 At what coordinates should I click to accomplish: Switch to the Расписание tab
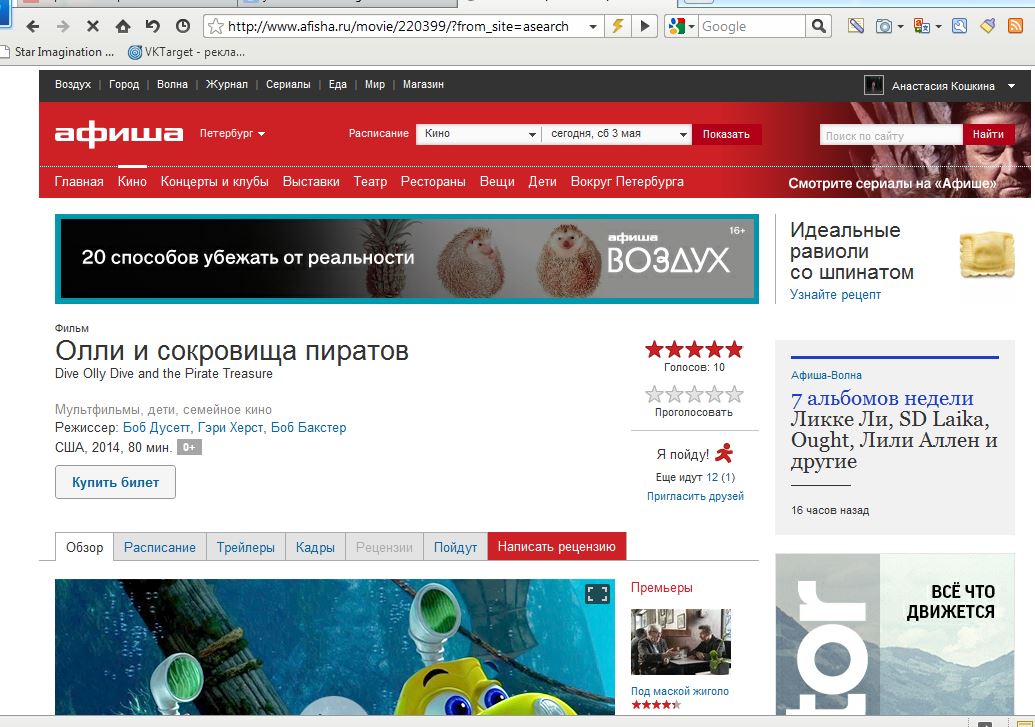tap(160, 547)
